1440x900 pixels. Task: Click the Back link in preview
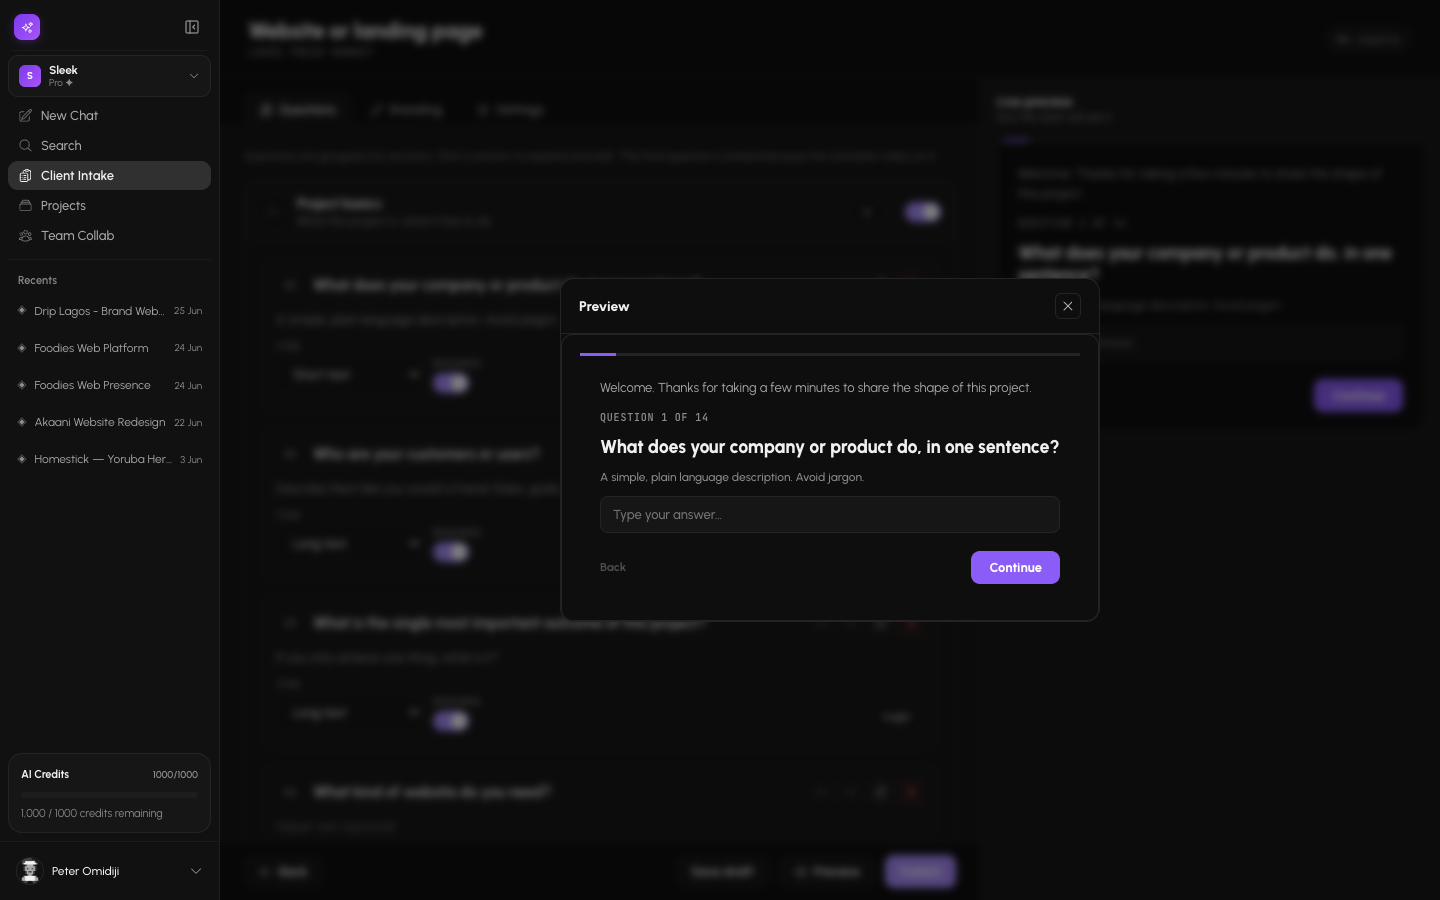(x=613, y=567)
